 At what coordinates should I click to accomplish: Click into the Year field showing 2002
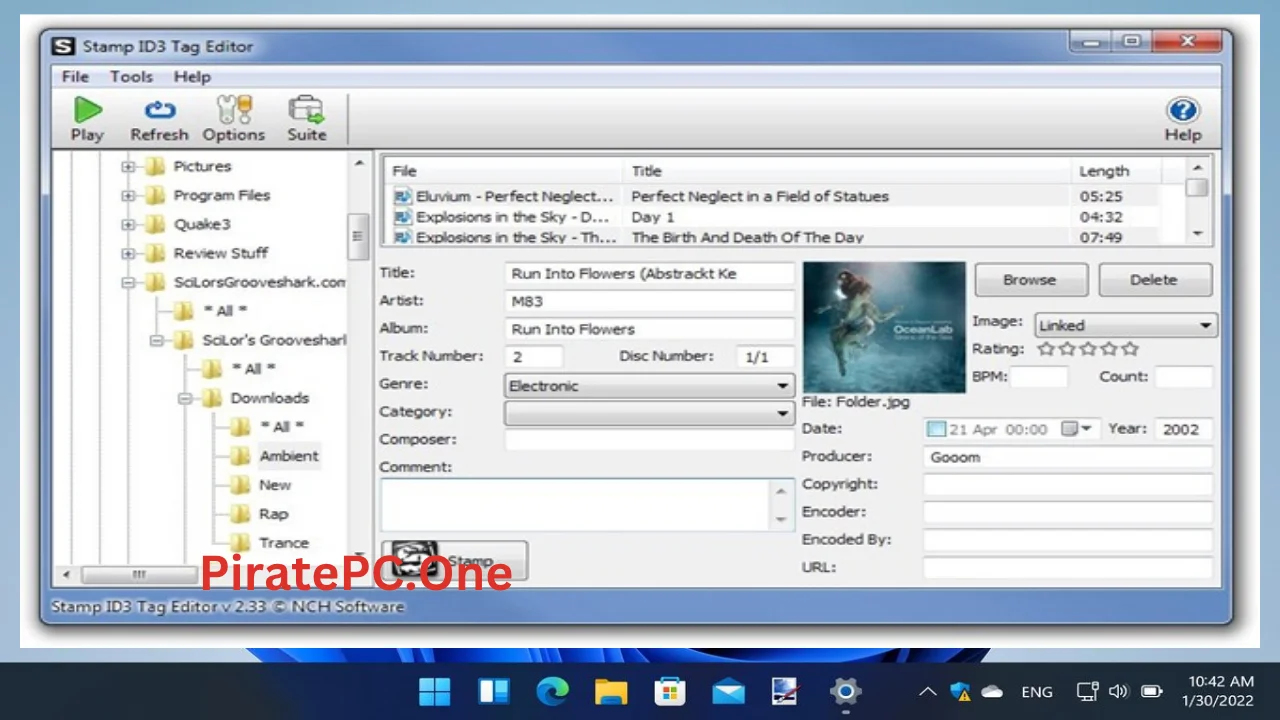pyautogui.click(x=1184, y=429)
